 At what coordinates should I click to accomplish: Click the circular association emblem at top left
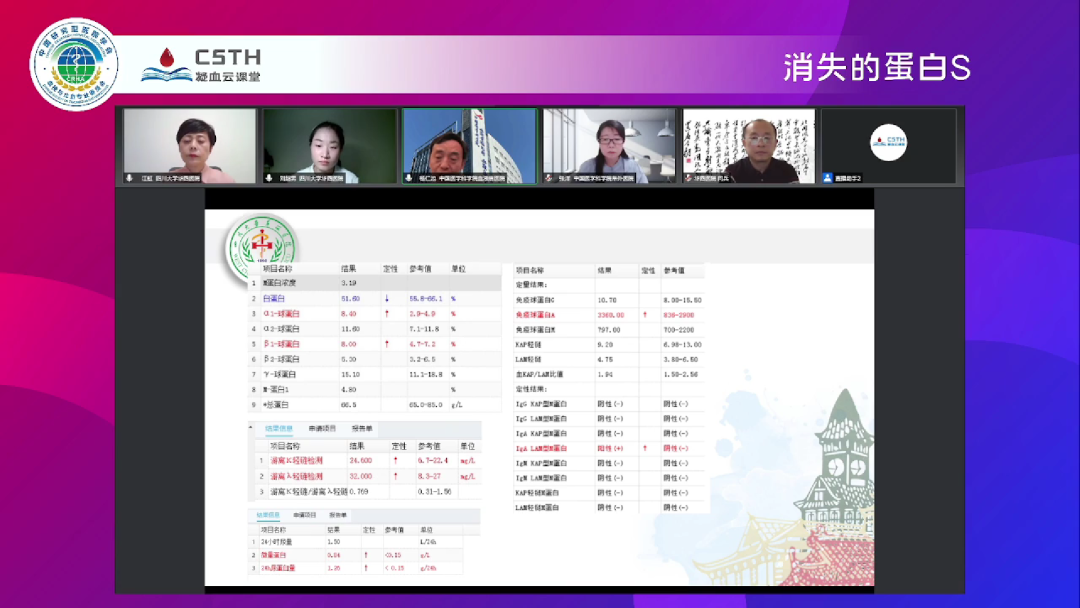click(x=75, y=62)
